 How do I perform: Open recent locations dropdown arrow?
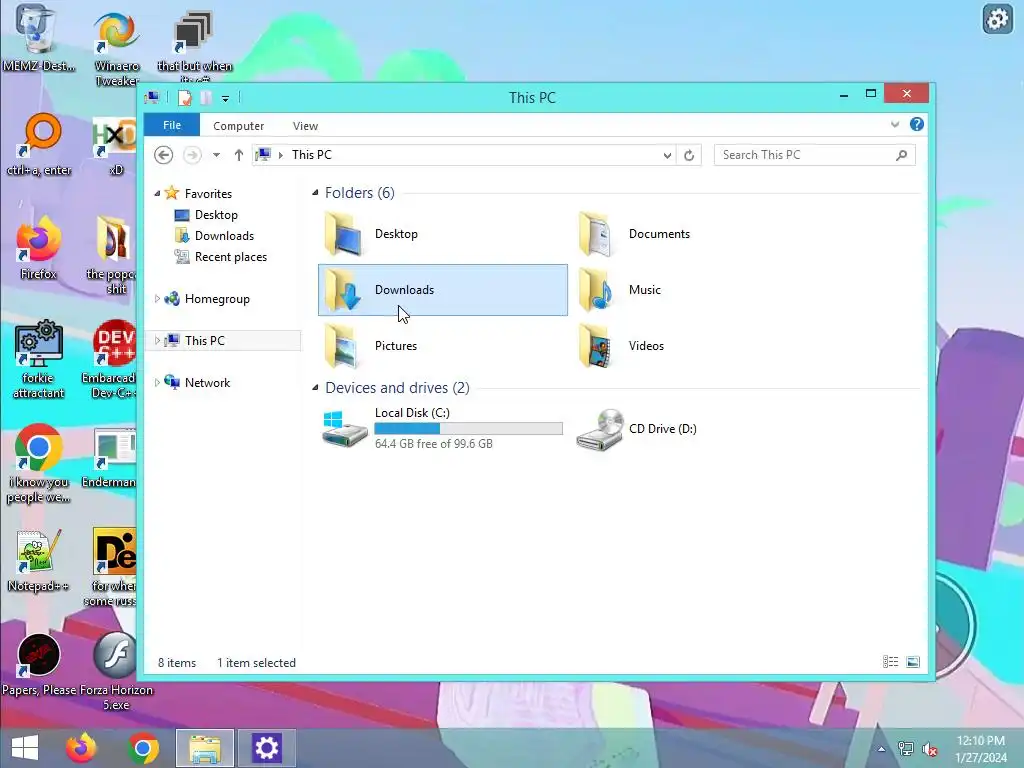216,155
